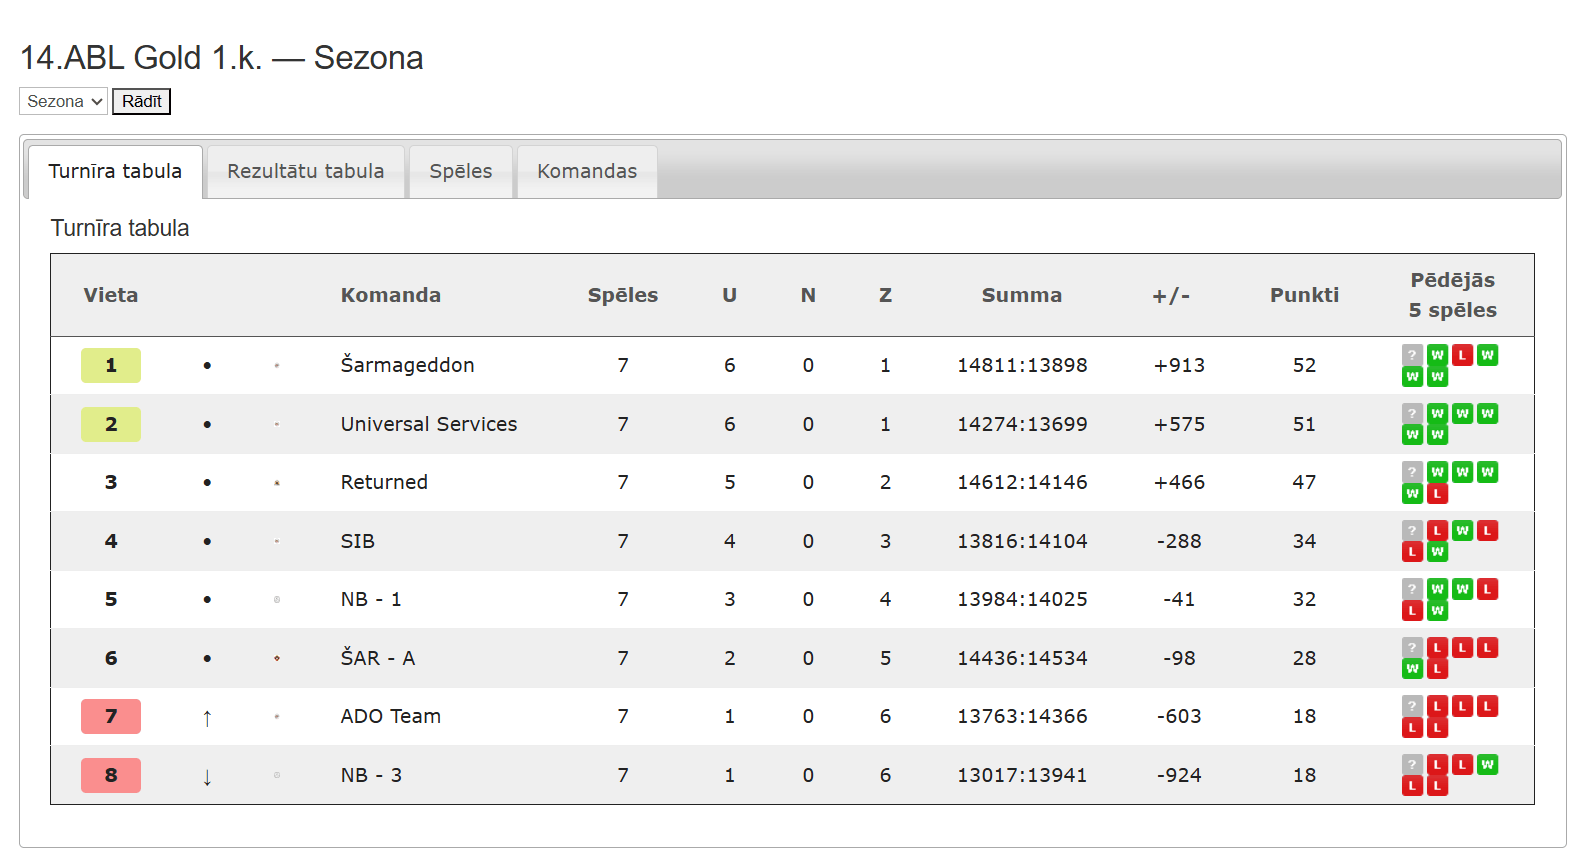Select the Turnīra tabula tab
Image resolution: width=1586 pixels, height=851 pixels.
(115, 171)
